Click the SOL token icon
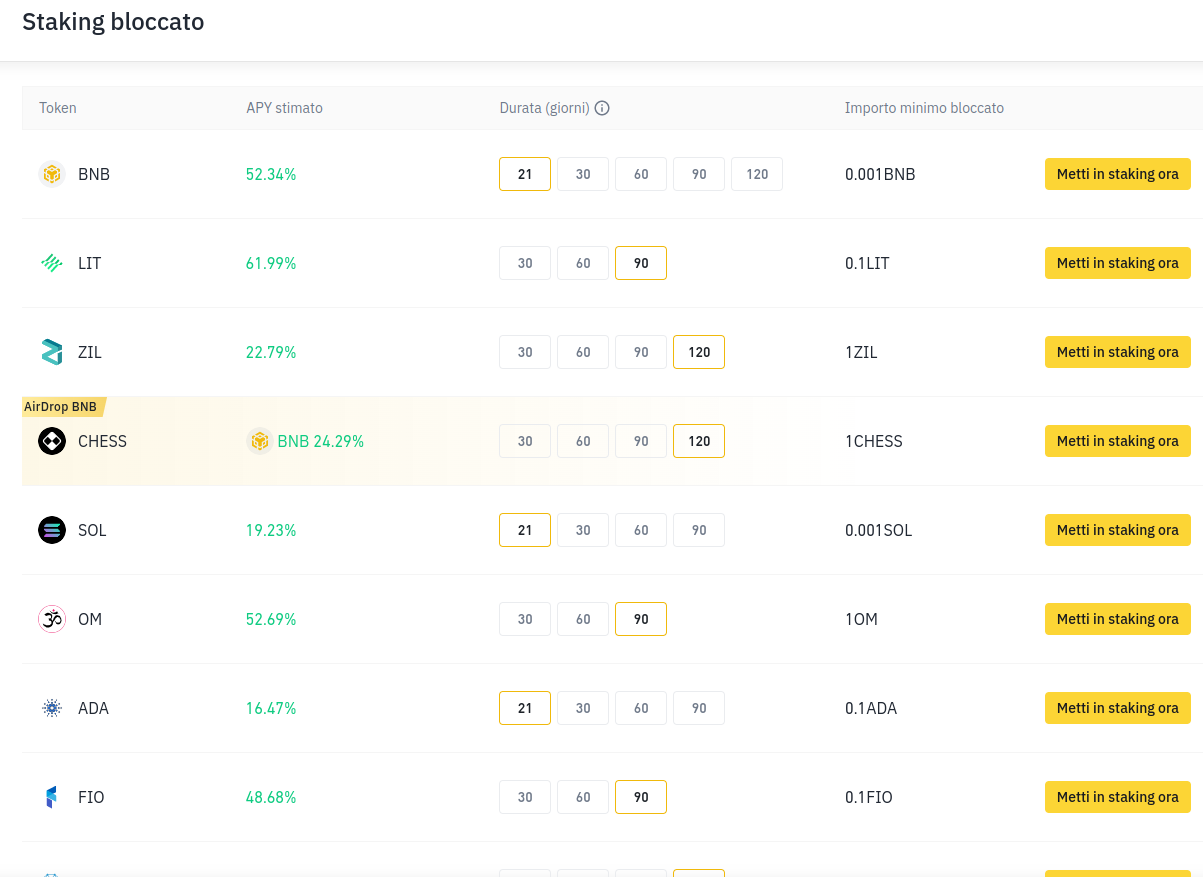Image resolution: width=1203 pixels, height=877 pixels. click(52, 530)
